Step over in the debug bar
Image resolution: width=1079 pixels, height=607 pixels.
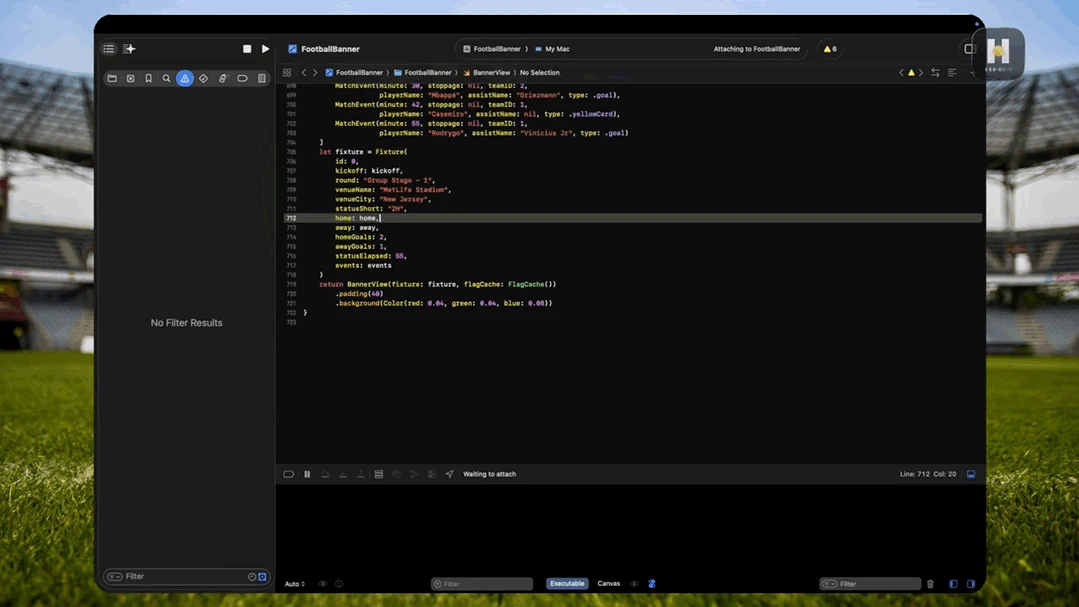click(x=325, y=474)
